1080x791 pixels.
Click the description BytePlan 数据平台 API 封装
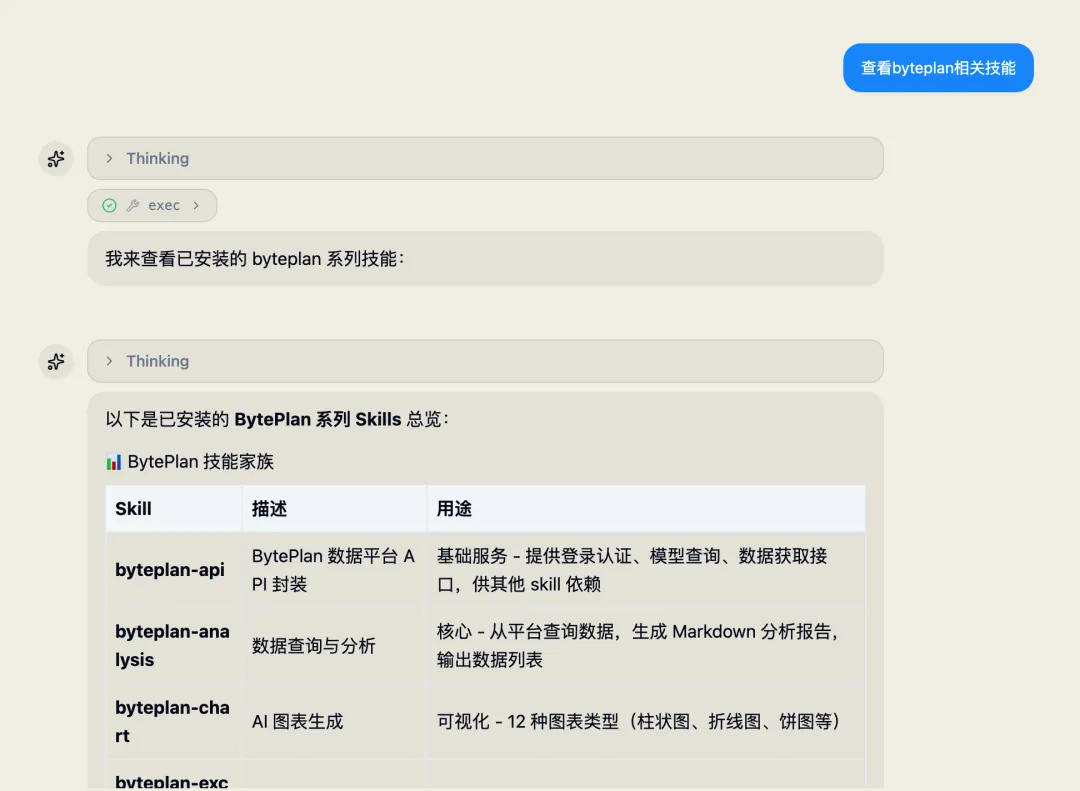click(335, 570)
